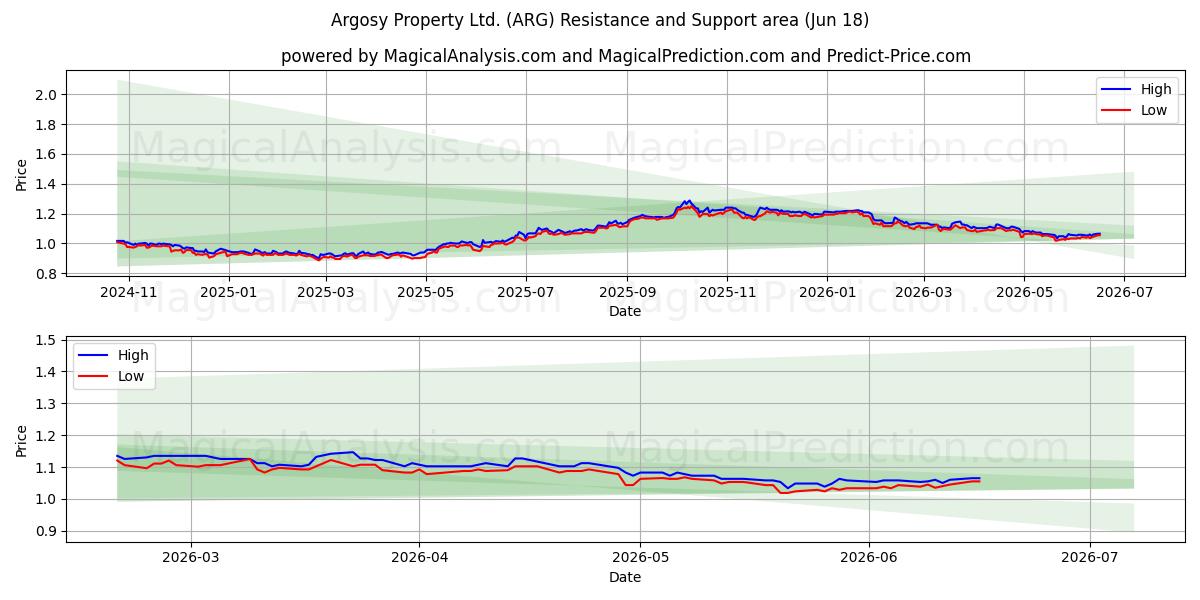Click the '1.1' price tick label
Image resolution: width=1200 pixels, height=600 pixels.
(48, 468)
